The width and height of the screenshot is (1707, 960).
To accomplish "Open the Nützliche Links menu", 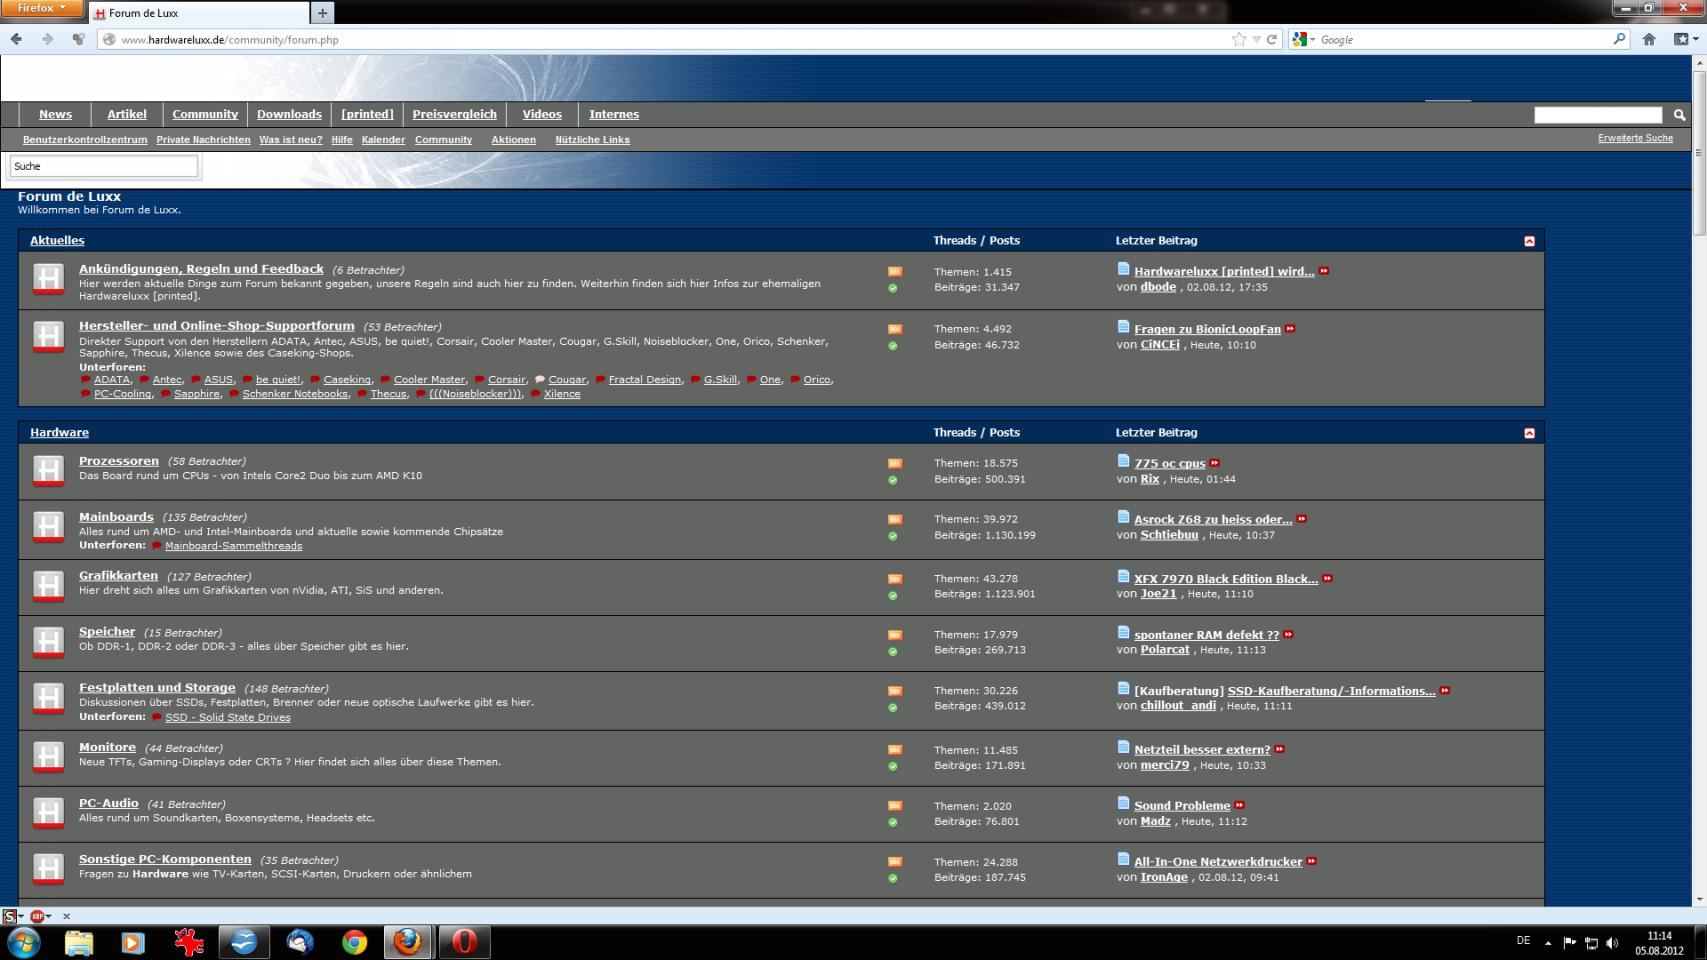I will click(592, 140).
